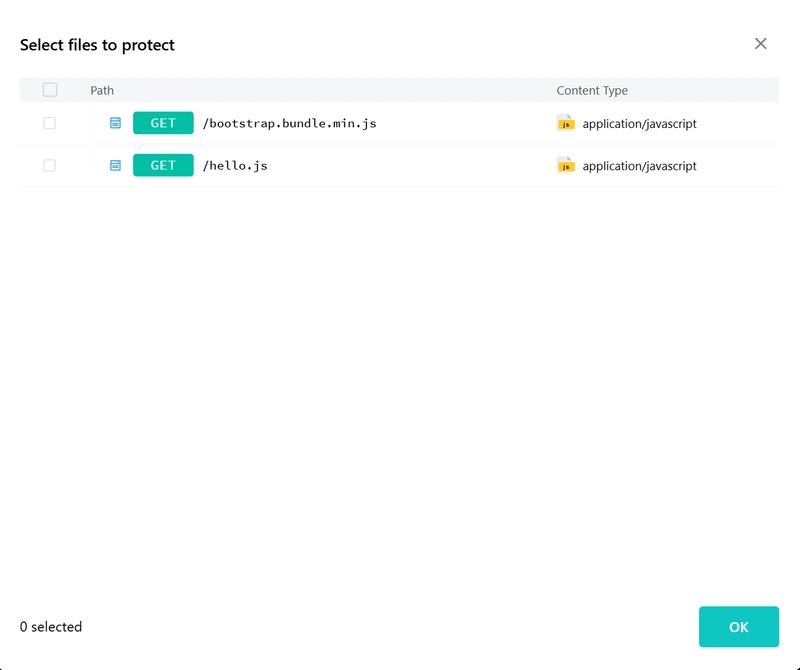Image resolution: width=800 pixels, height=670 pixels.
Task: Click the 0 selected counter text
Action: [51, 627]
